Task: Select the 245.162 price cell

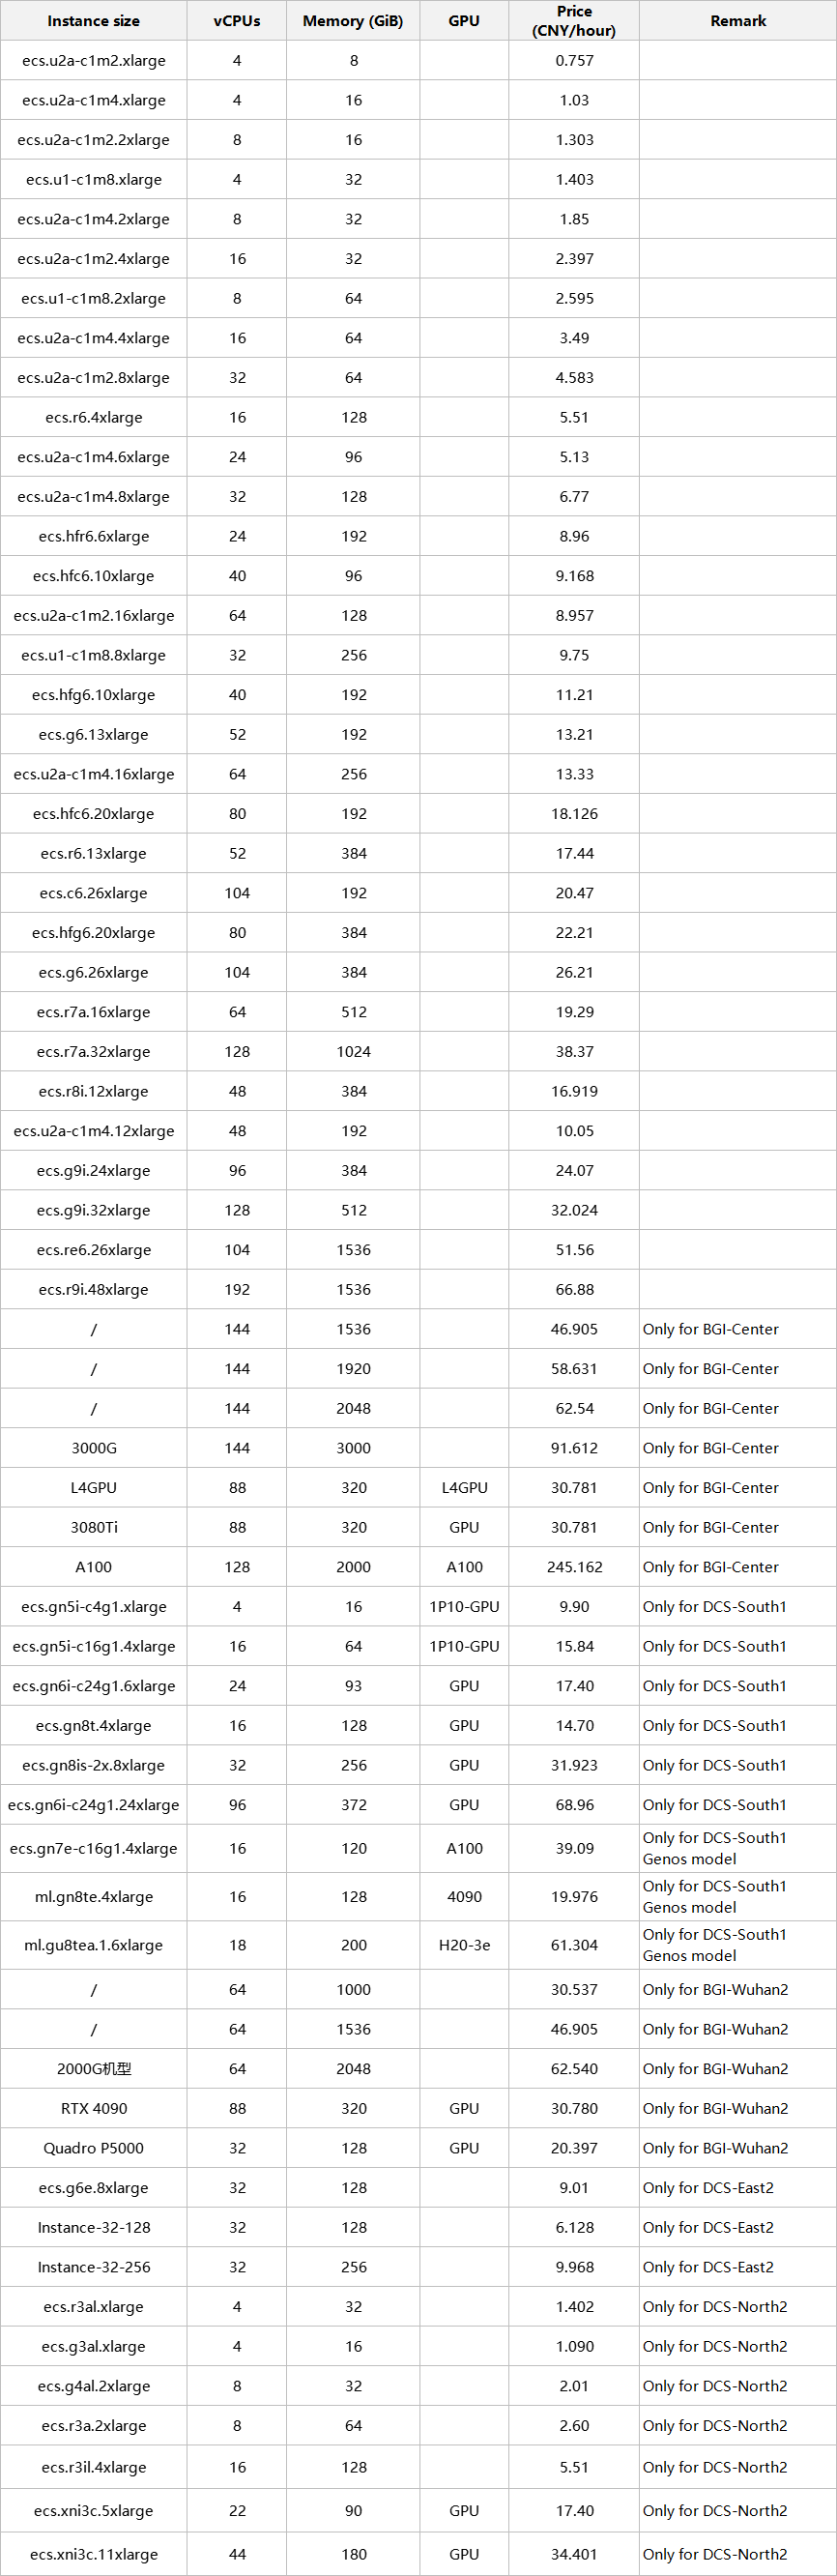Action: 574,1567
